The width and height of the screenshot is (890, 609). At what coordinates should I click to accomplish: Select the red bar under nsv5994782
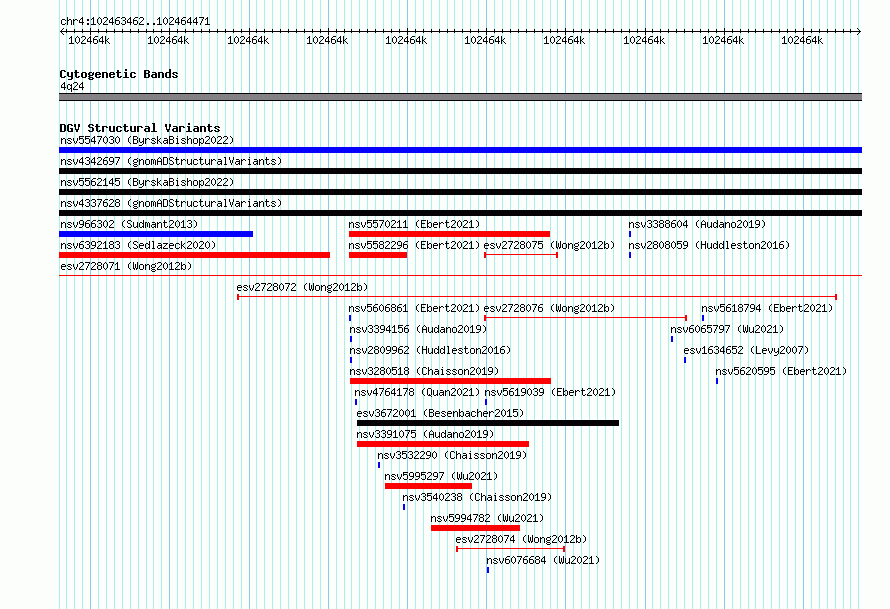[476, 528]
